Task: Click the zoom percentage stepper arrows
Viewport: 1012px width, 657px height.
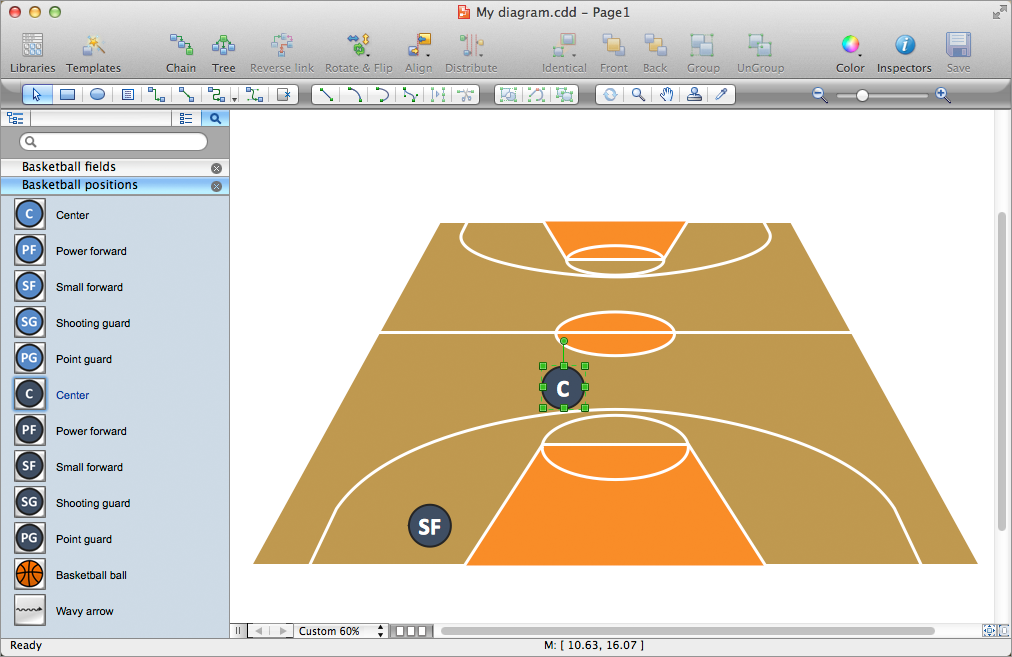Action: click(x=381, y=631)
